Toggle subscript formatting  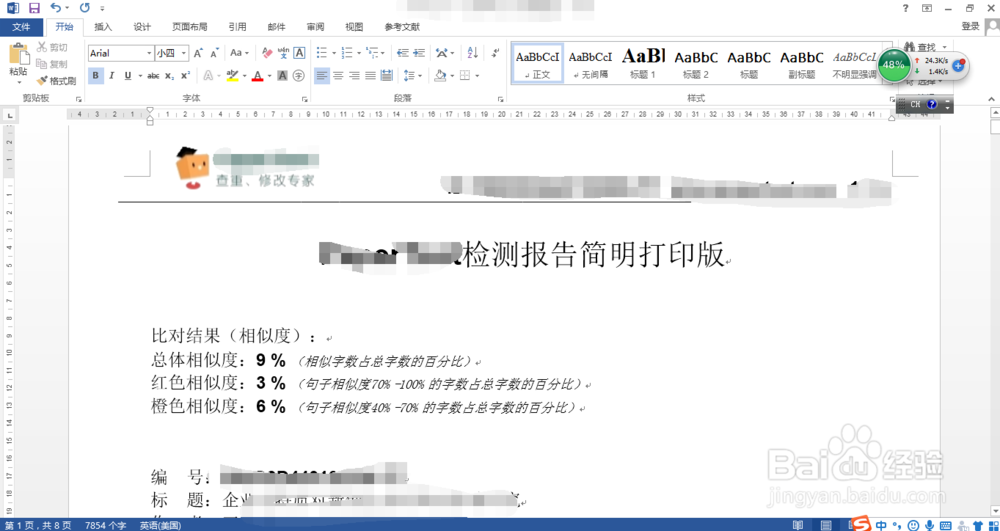pyautogui.click(x=169, y=76)
